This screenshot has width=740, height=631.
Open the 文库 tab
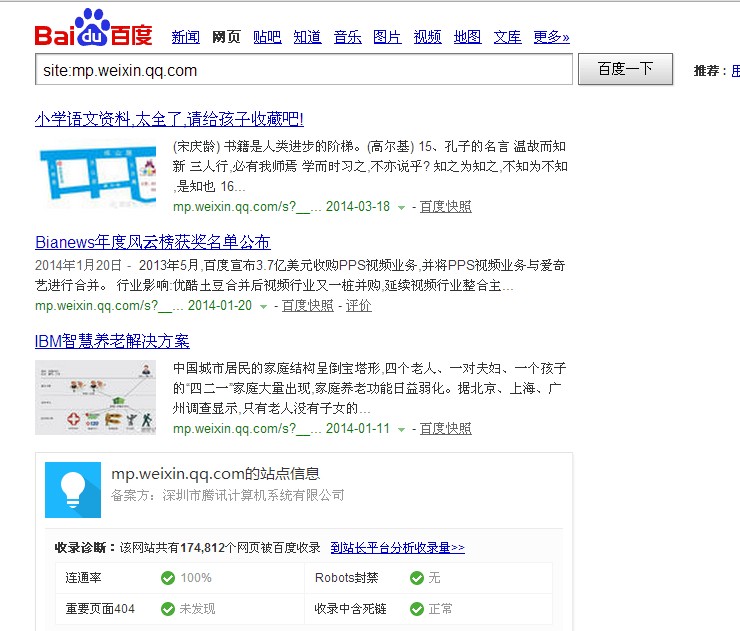(x=507, y=37)
